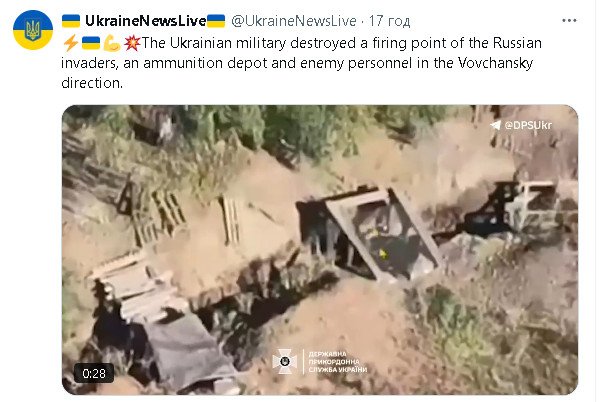Click the @DPSUkr watermark text

click(528, 125)
